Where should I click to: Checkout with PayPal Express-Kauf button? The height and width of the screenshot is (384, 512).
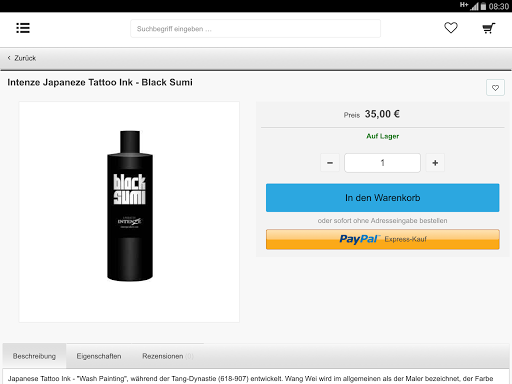(x=383, y=239)
